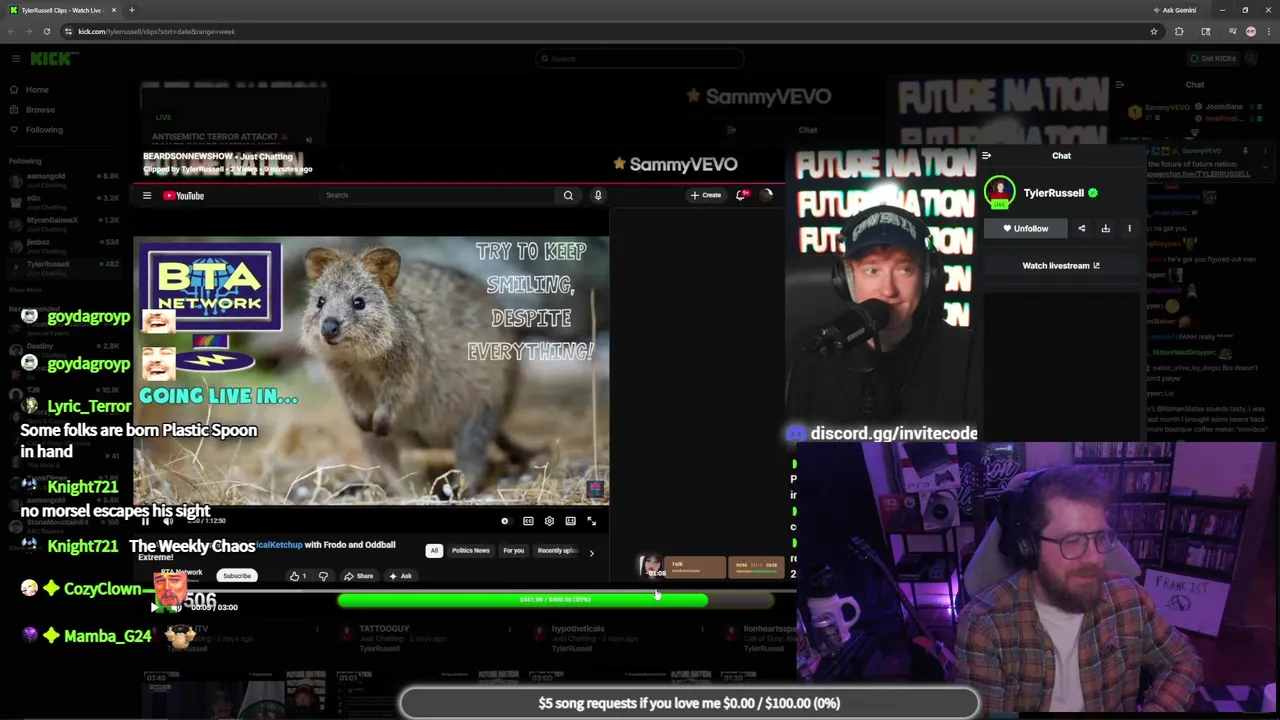Like the YouTube video

[298, 576]
